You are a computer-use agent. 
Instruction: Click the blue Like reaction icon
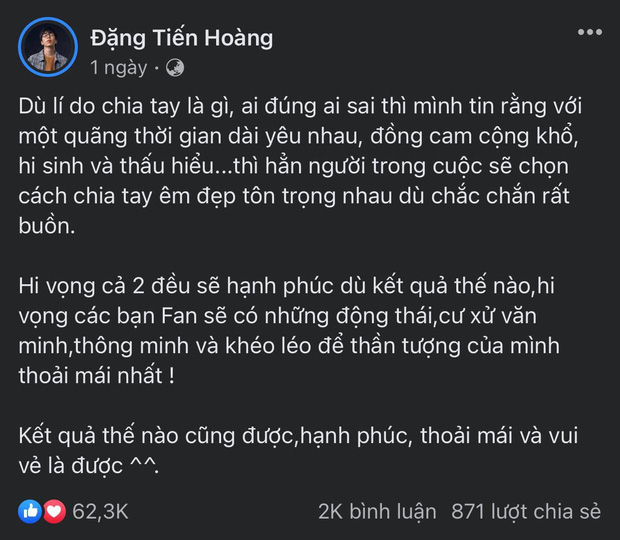coord(29,511)
